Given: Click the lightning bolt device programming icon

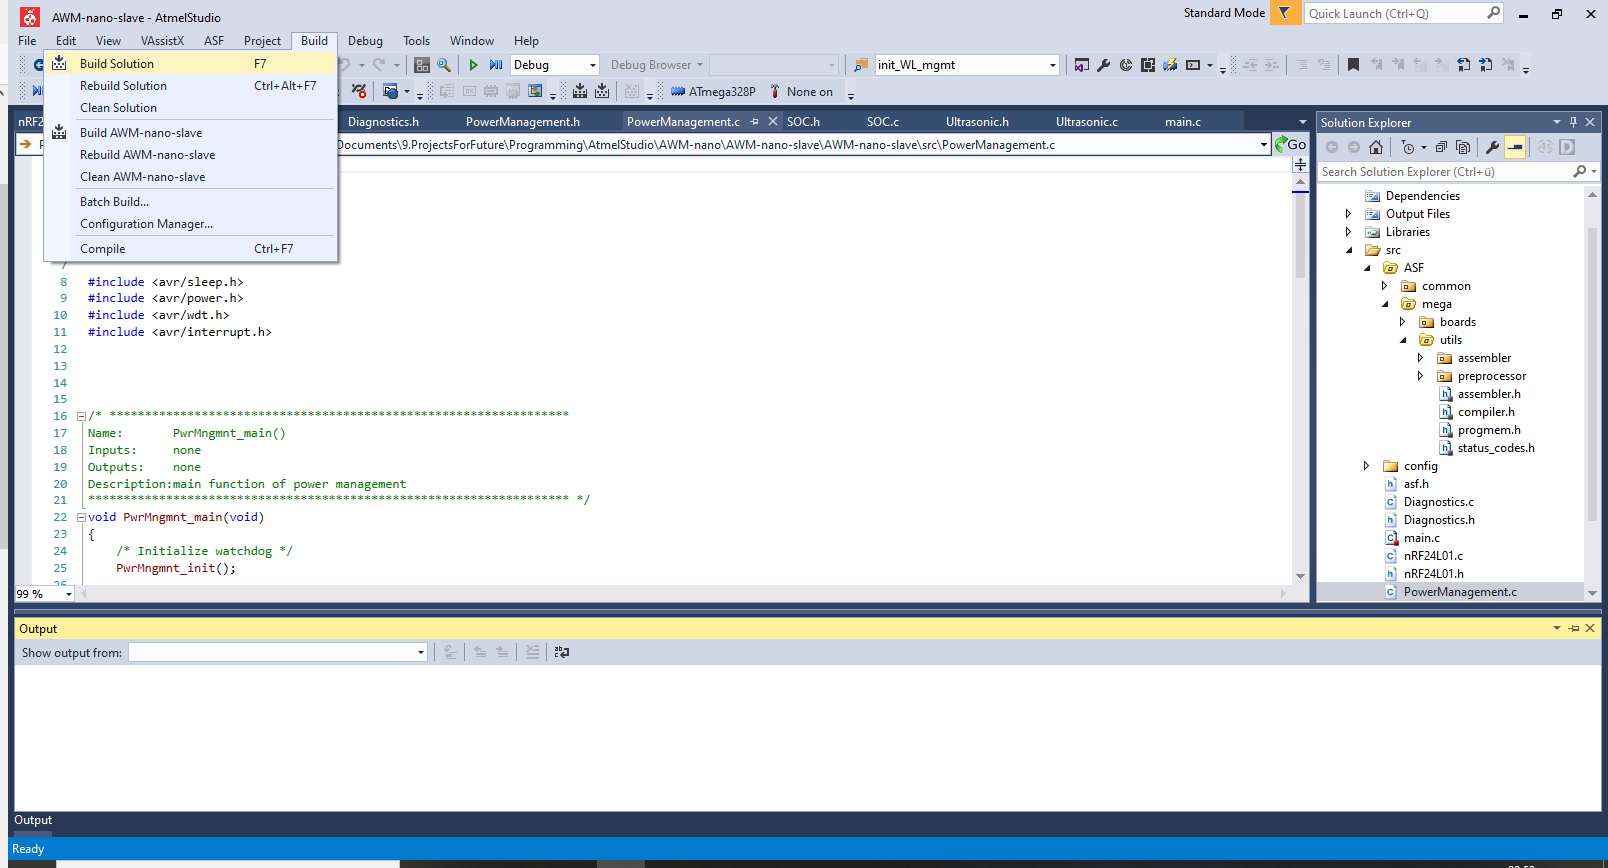Looking at the screenshot, I should click(x=1170, y=65).
